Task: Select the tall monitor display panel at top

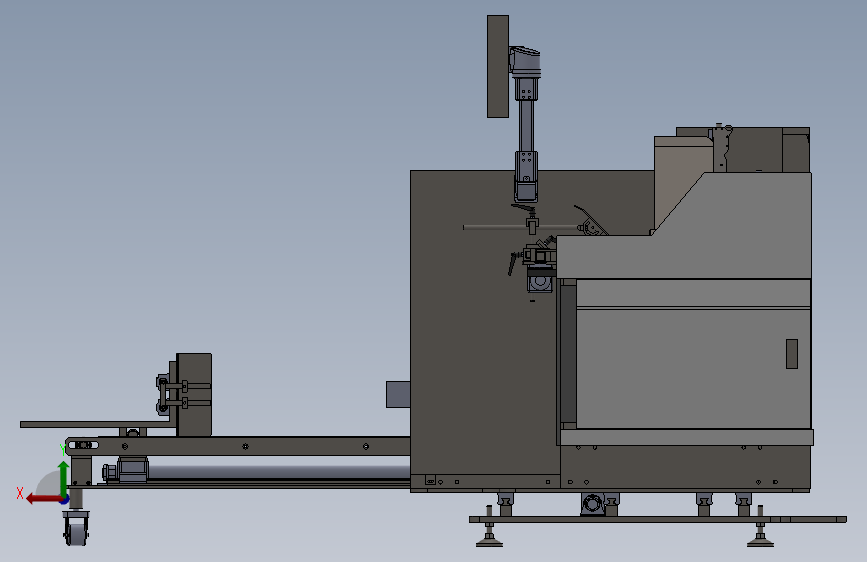Action: click(498, 66)
